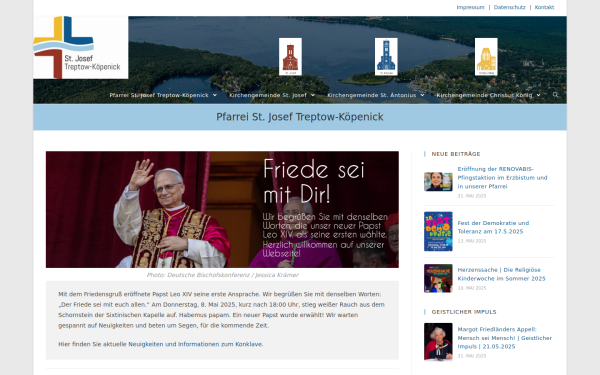The height and width of the screenshot is (375, 600).
Task: Click the page title Pfarrei St. Josef Treptow-Köpenick
Action: (300, 117)
